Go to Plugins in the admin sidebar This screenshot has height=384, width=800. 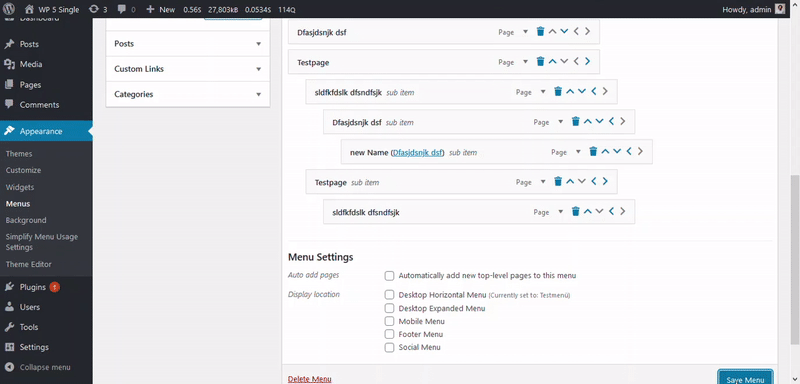(x=33, y=287)
